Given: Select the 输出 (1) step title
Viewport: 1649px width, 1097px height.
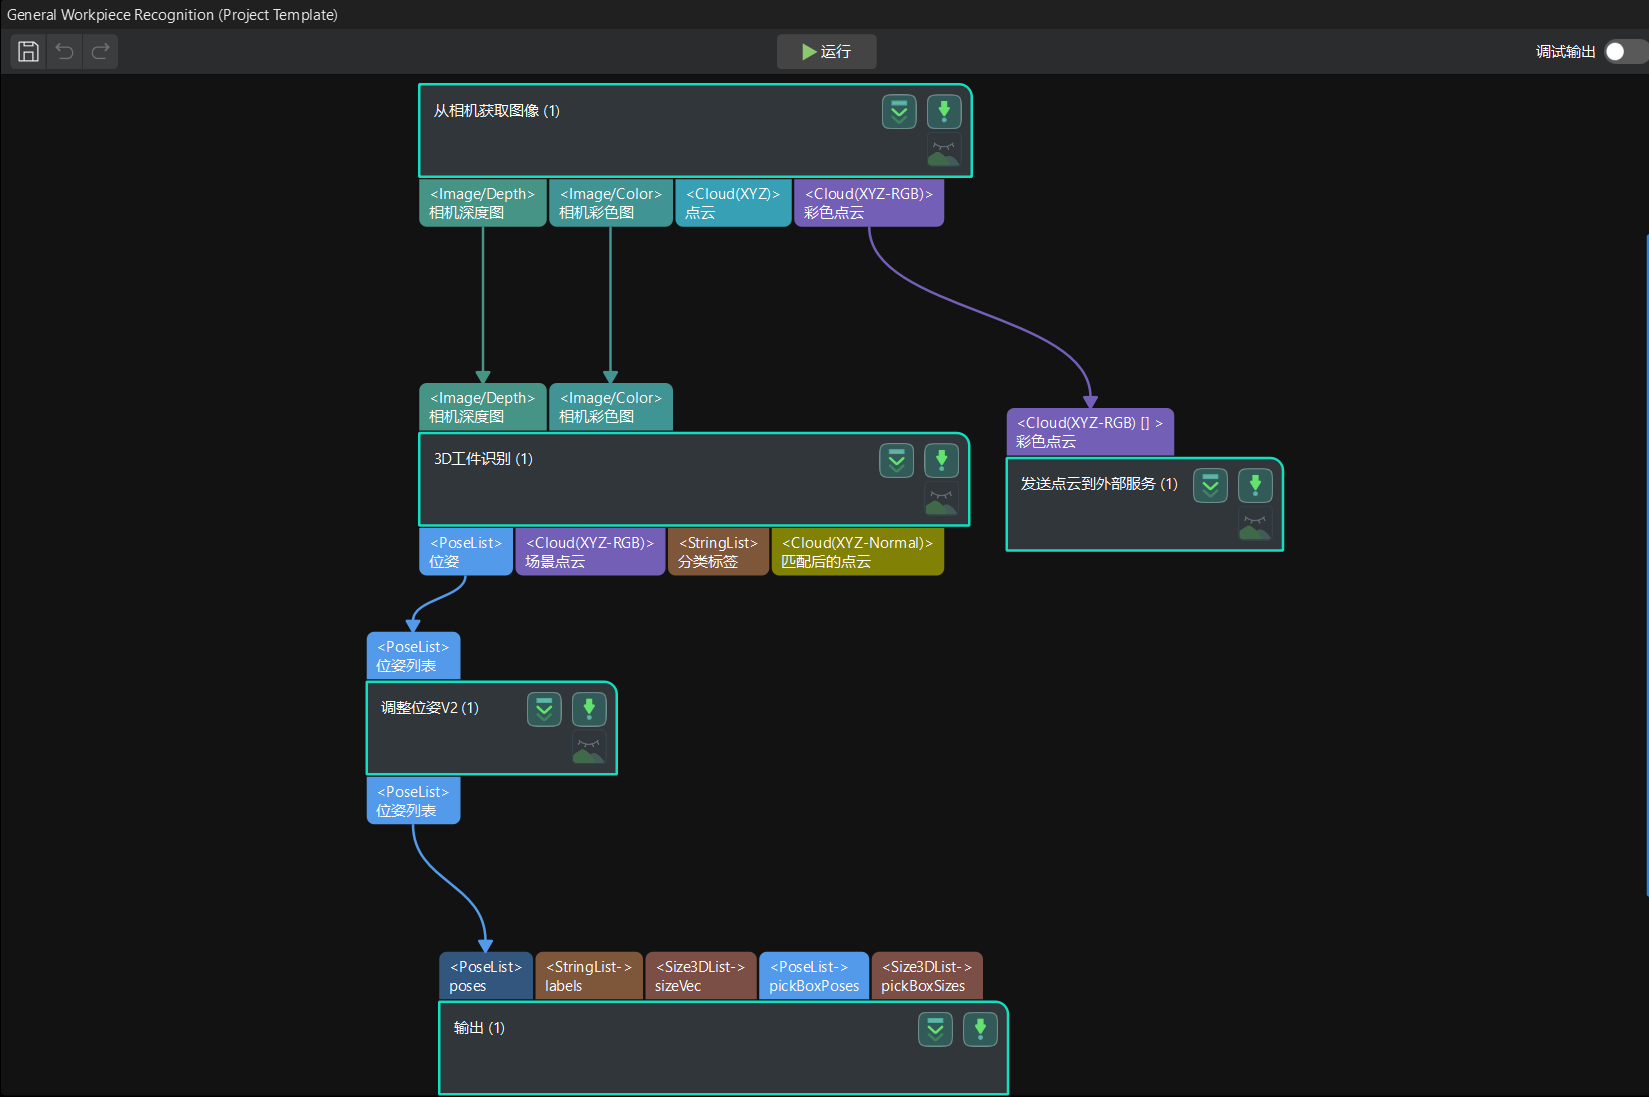Looking at the screenshot, I should tap(479, 1028).
